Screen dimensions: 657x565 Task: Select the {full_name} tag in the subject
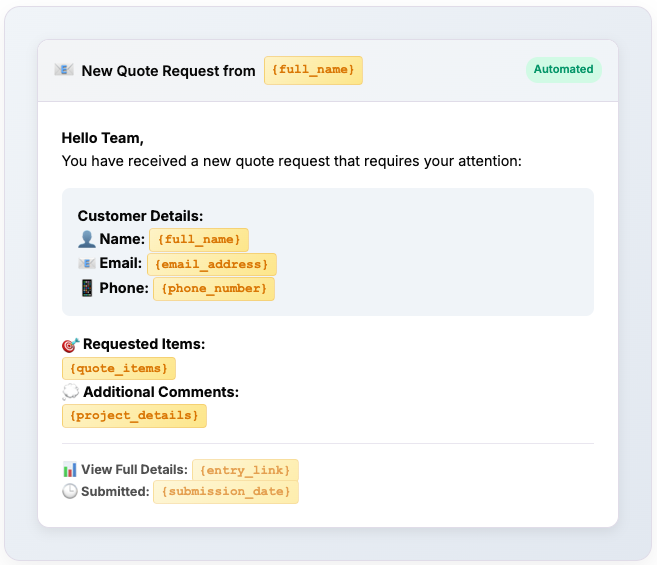[313, 70]
